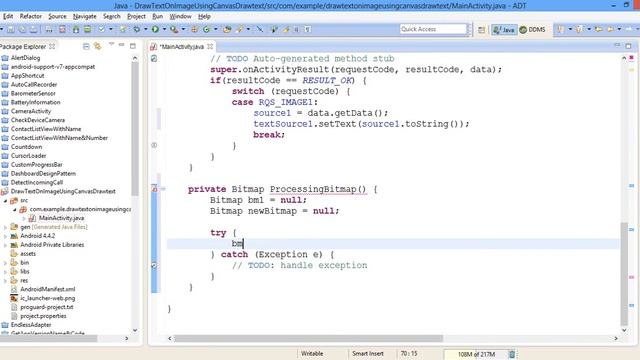
Task: Minimize the Package Explorer view
Action: point(122,45)
